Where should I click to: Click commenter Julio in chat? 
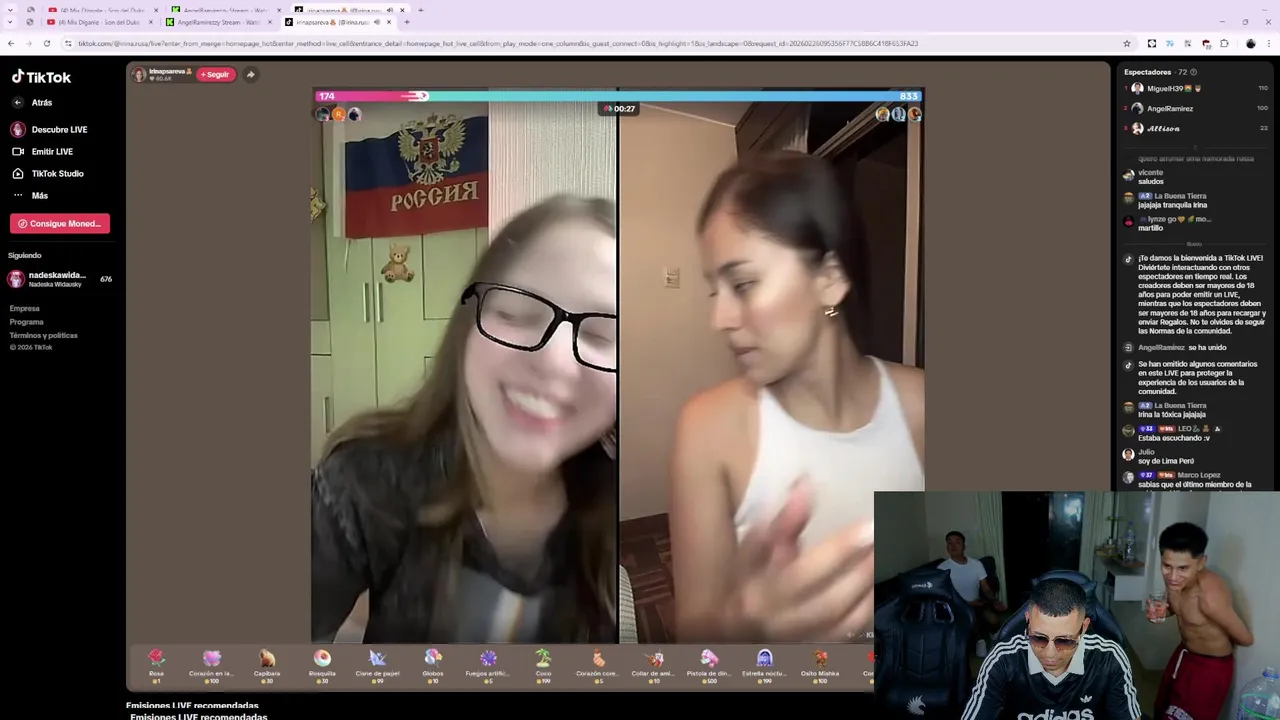tap(1146, 452)
